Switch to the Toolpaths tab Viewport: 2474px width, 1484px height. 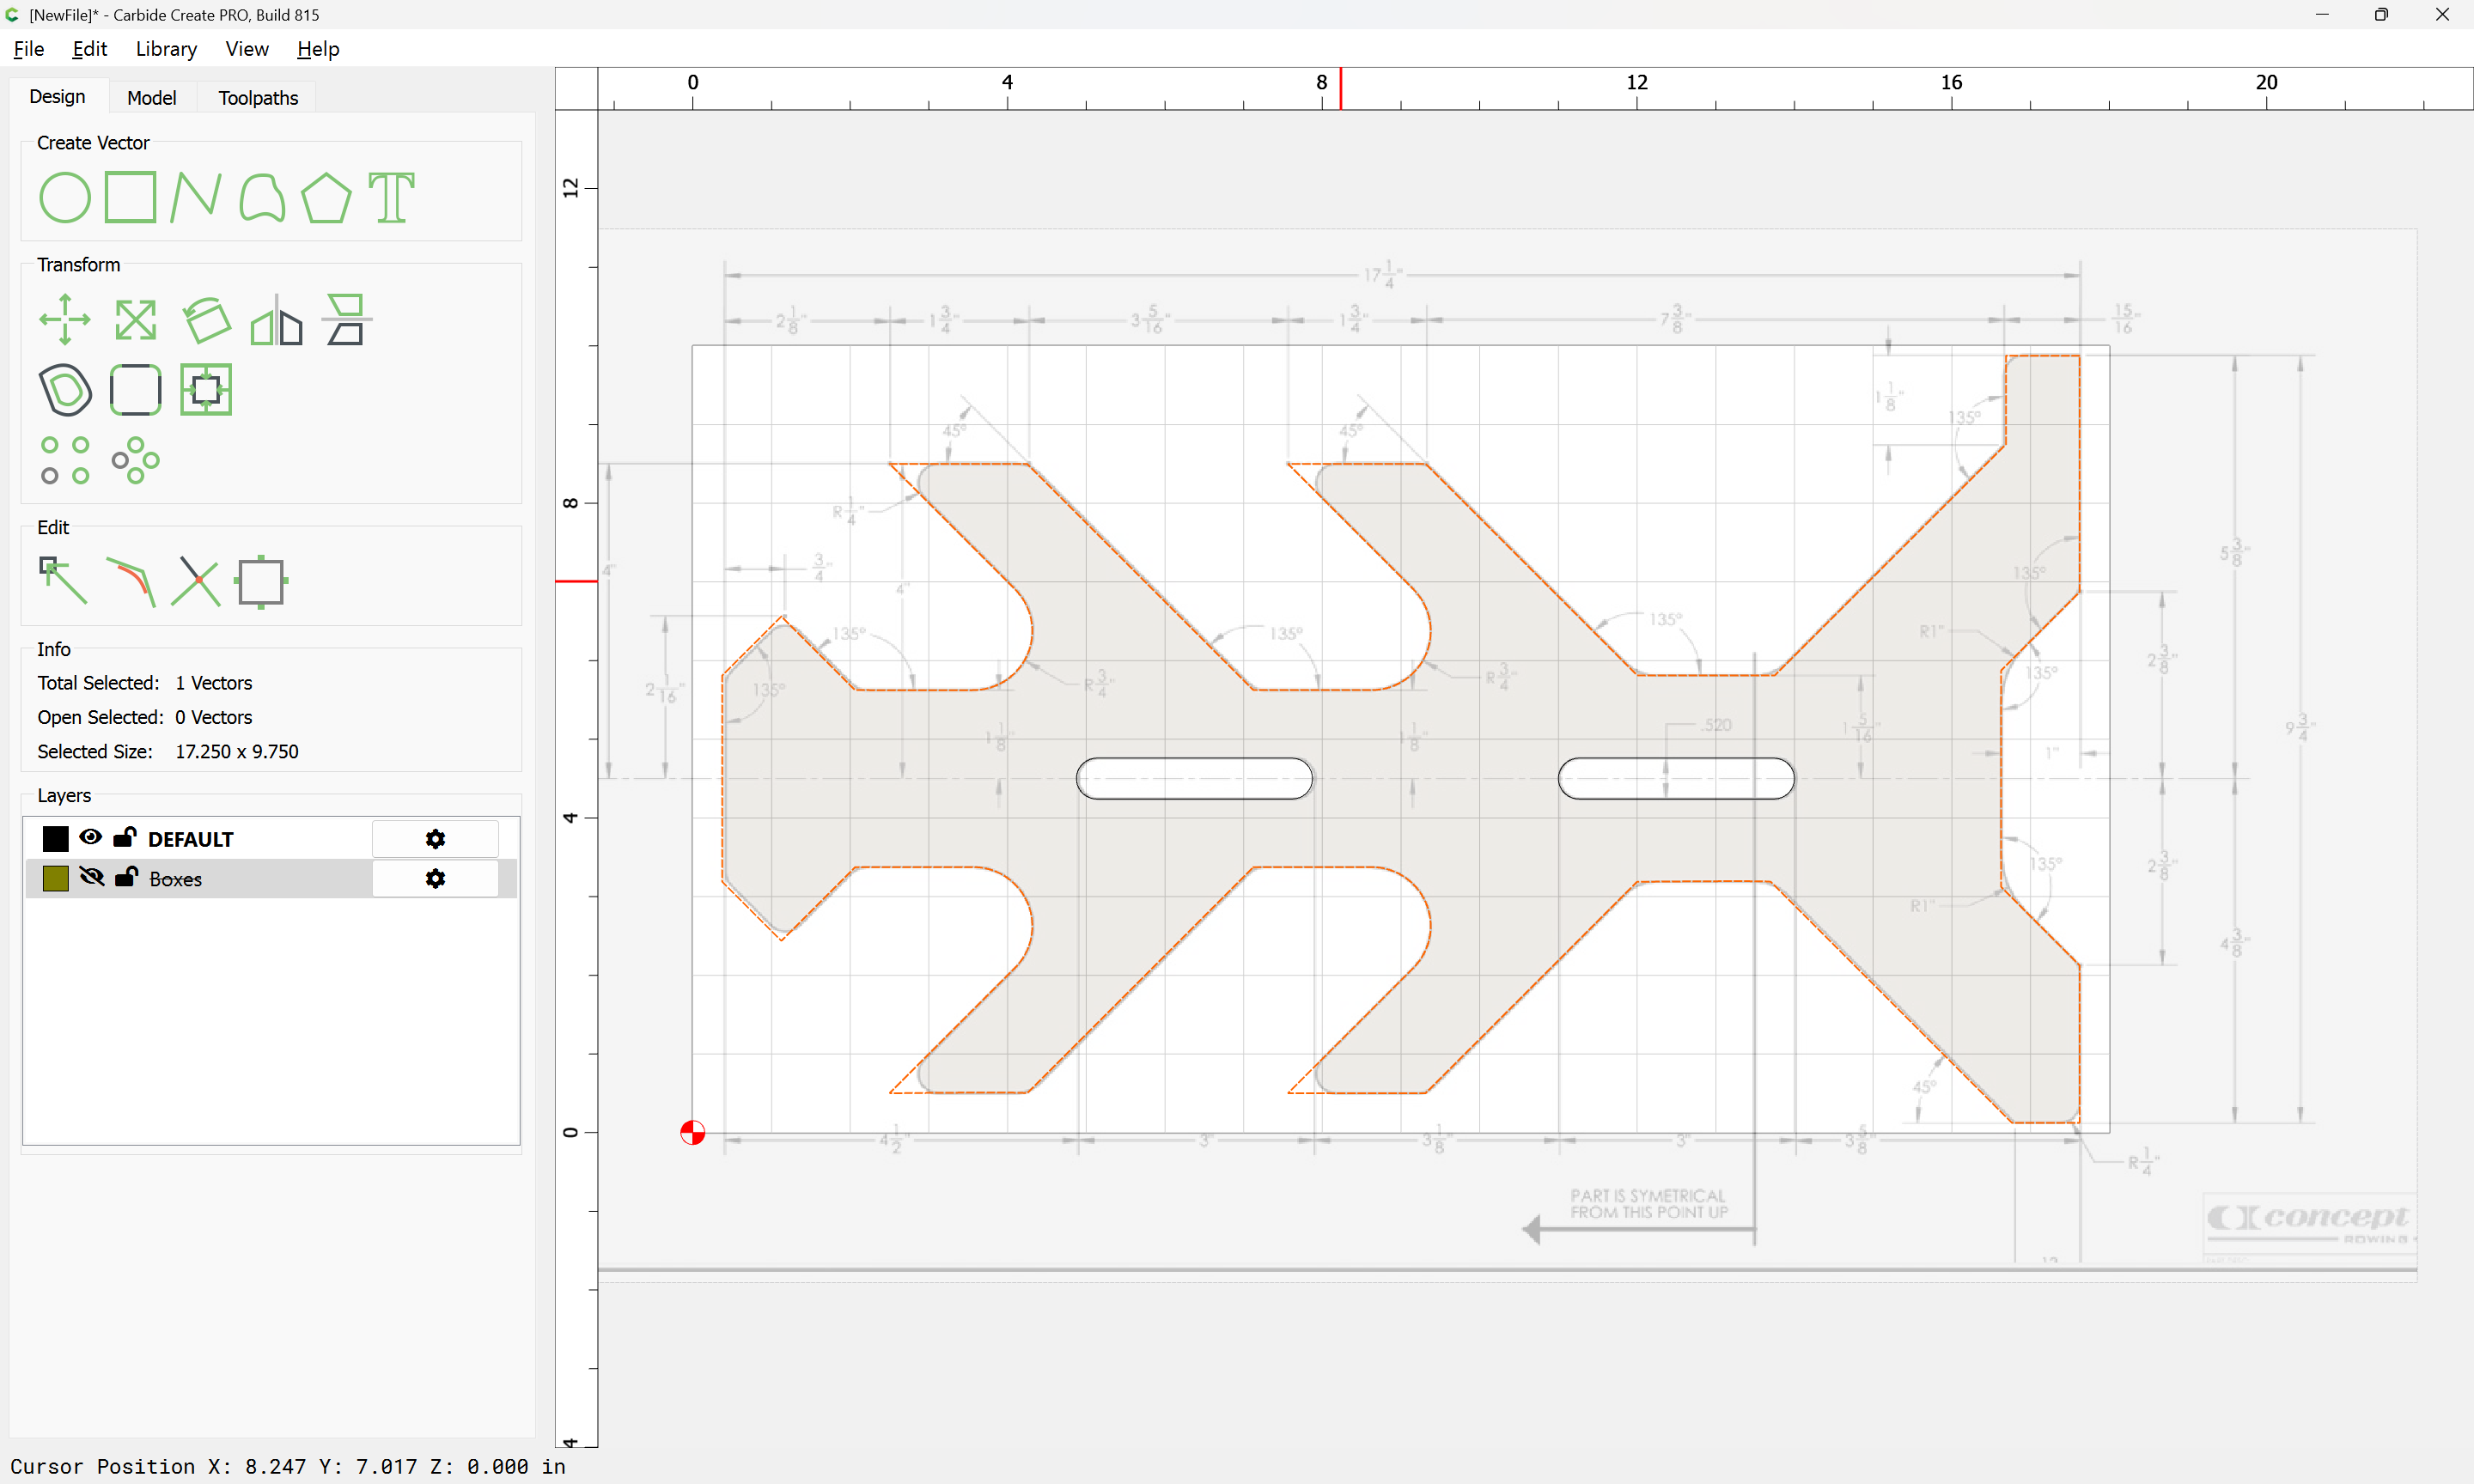pyautogui.click(x=258, y=98)
